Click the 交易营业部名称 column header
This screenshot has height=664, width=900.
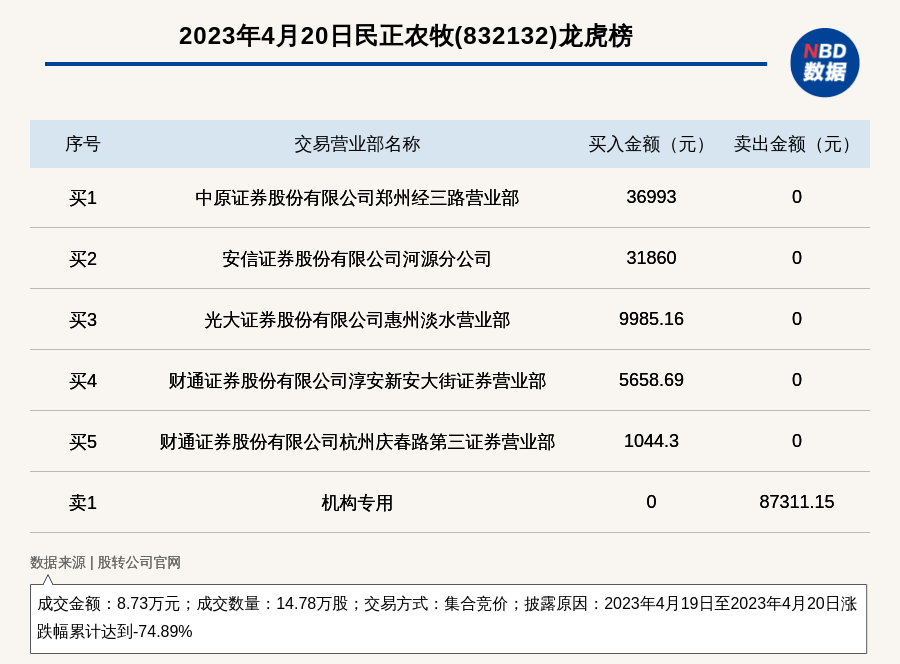pos(357,144)
